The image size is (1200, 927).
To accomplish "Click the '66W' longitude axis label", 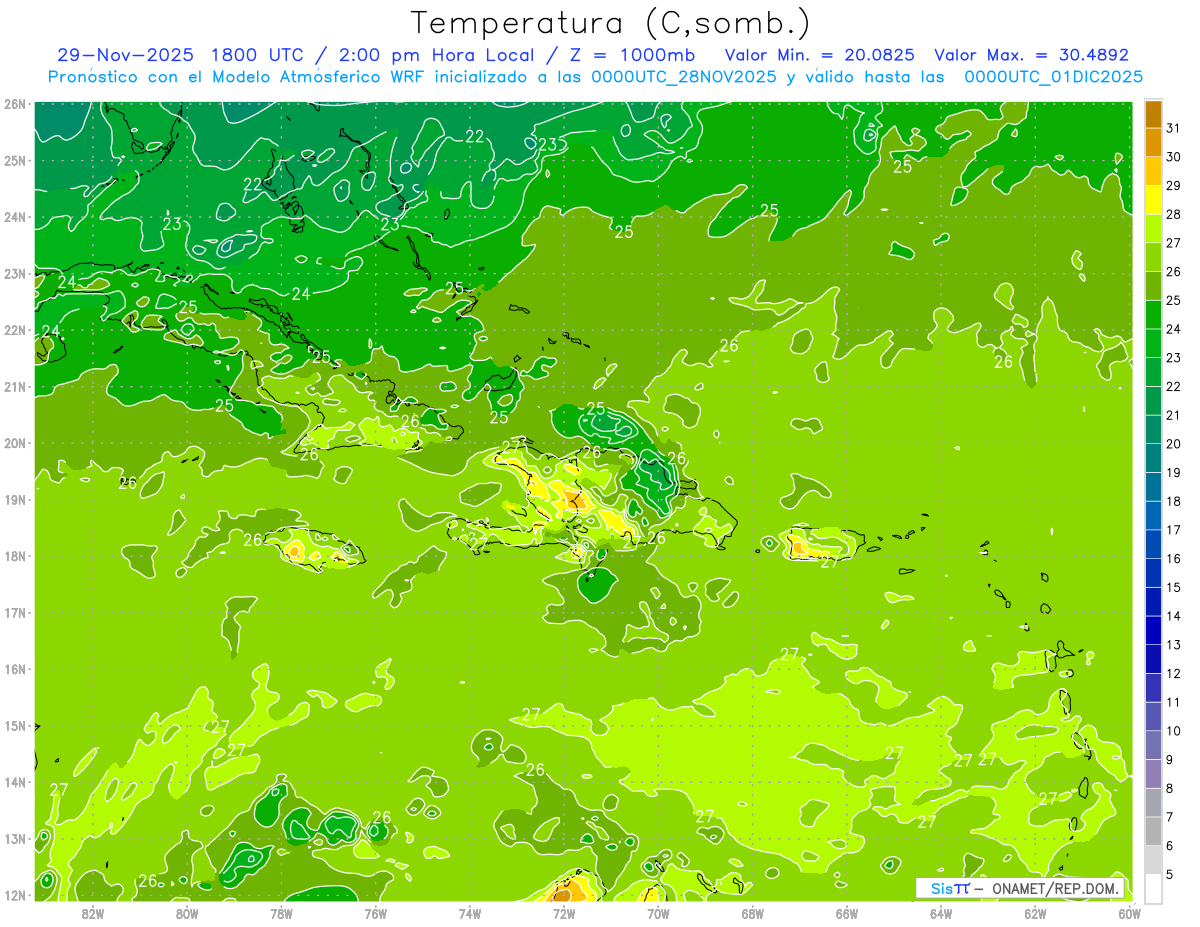I will tap(846, 913).
